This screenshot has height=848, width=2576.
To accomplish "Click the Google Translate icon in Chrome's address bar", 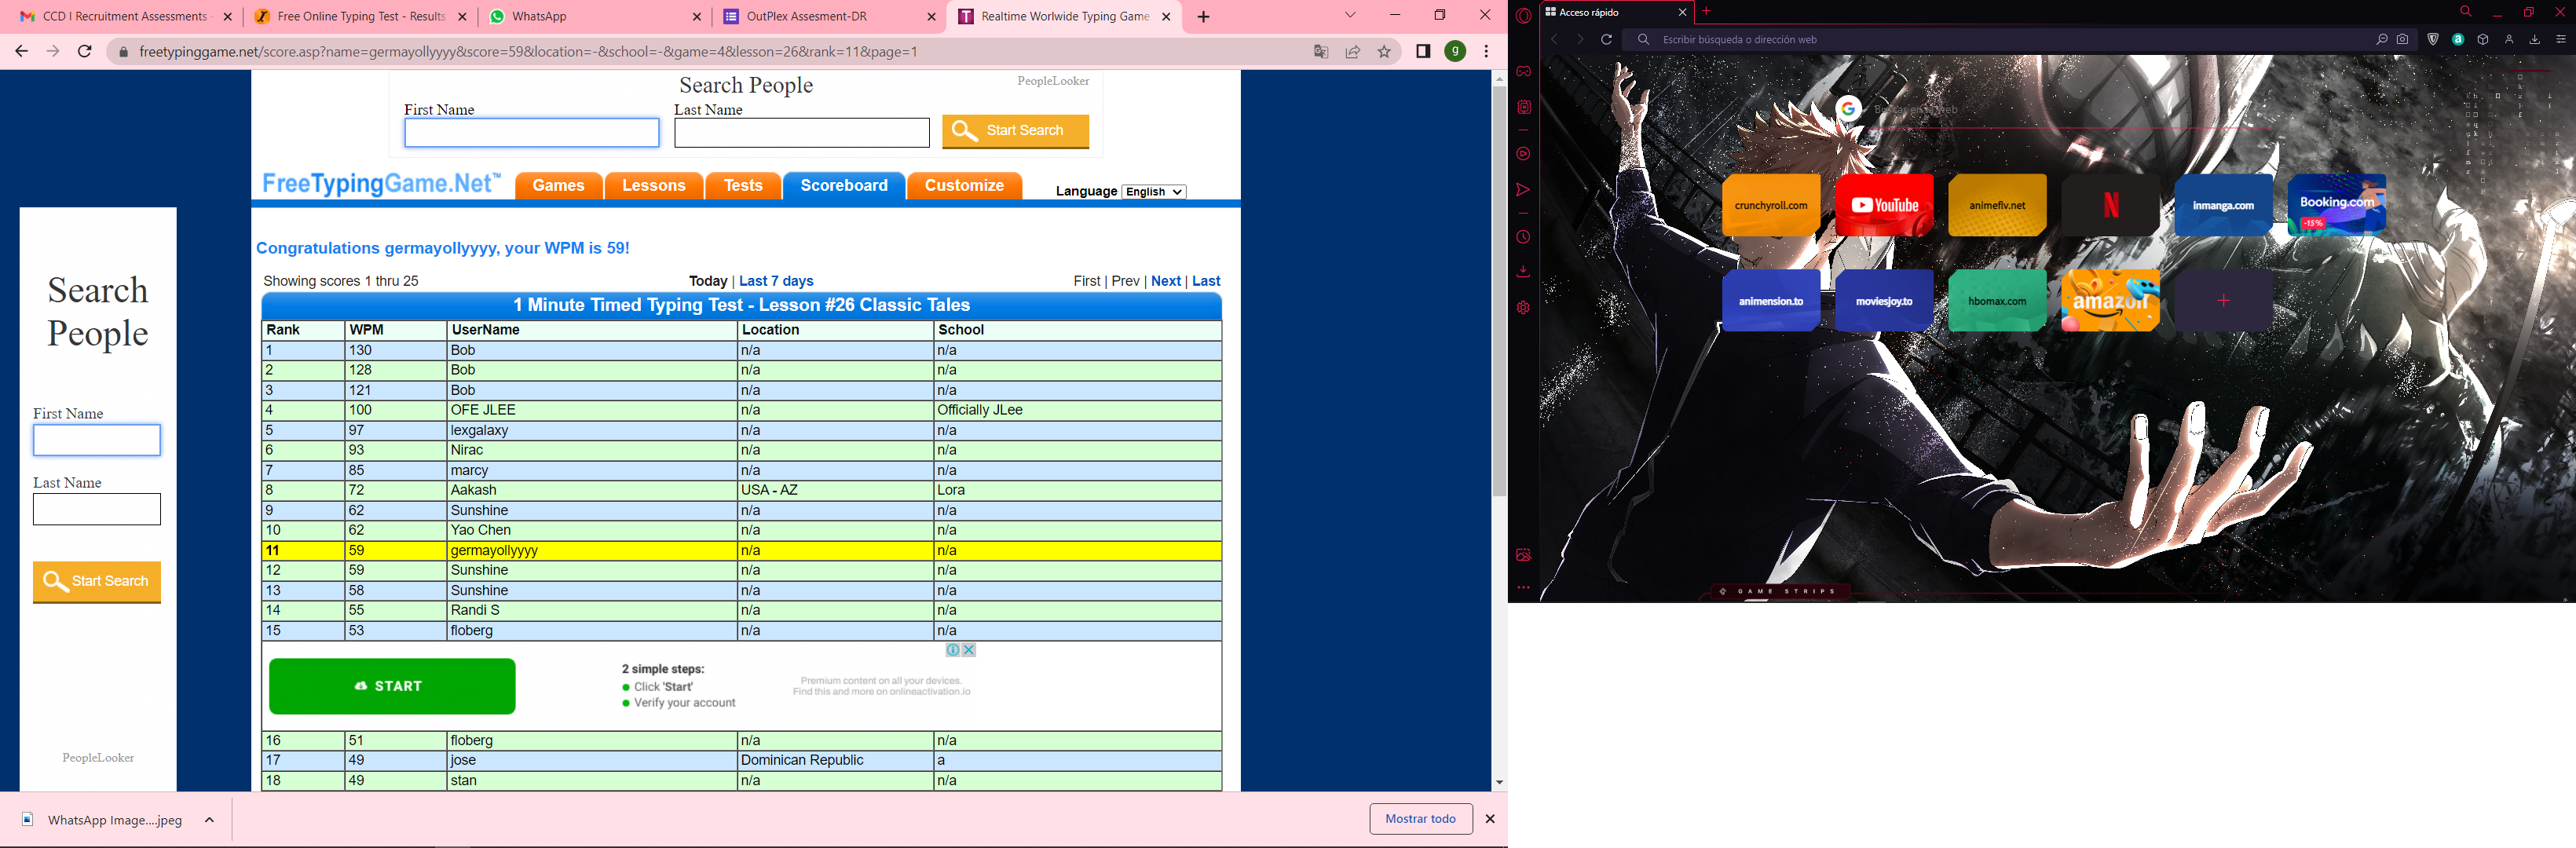I will point(1320,52).
